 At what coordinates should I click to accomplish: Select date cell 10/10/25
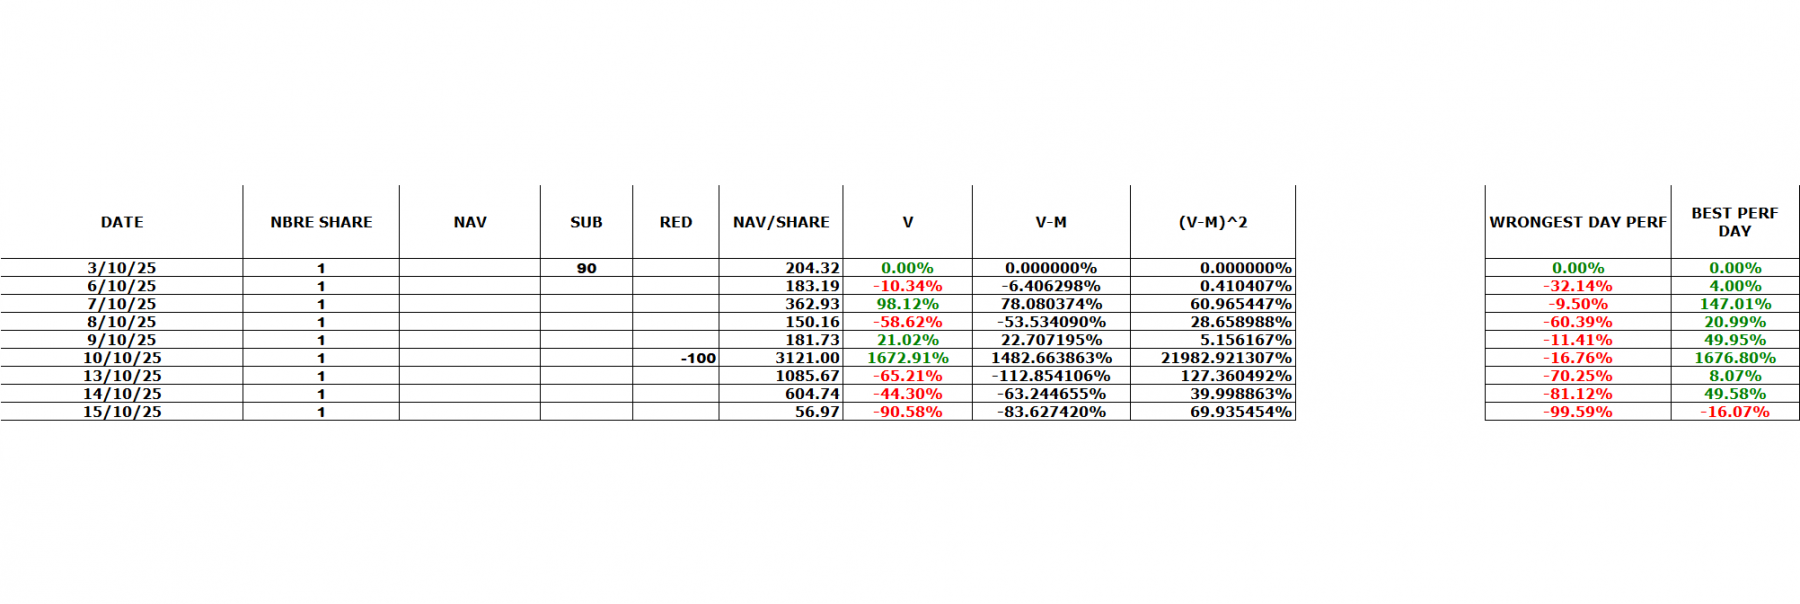pyautogui.click(x=121, y=358)
